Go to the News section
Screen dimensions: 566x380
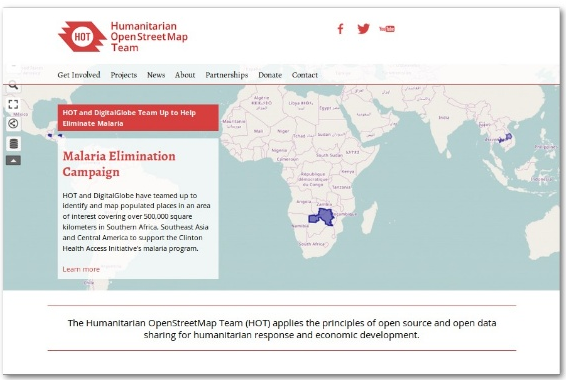coord(156,75)
